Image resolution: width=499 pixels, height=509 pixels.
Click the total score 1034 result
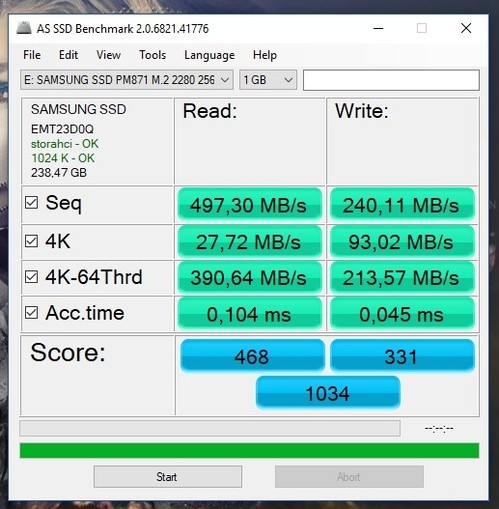click(x=328, y=393)
